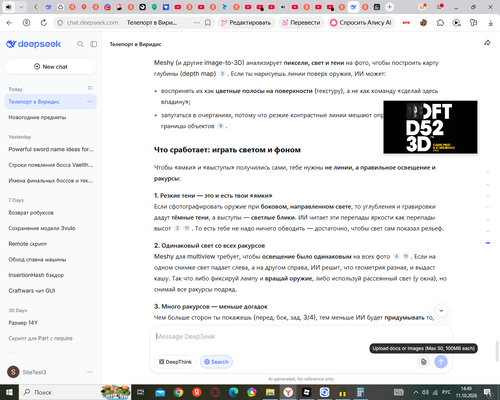Toggle DeepThink mode

point(175,362)
